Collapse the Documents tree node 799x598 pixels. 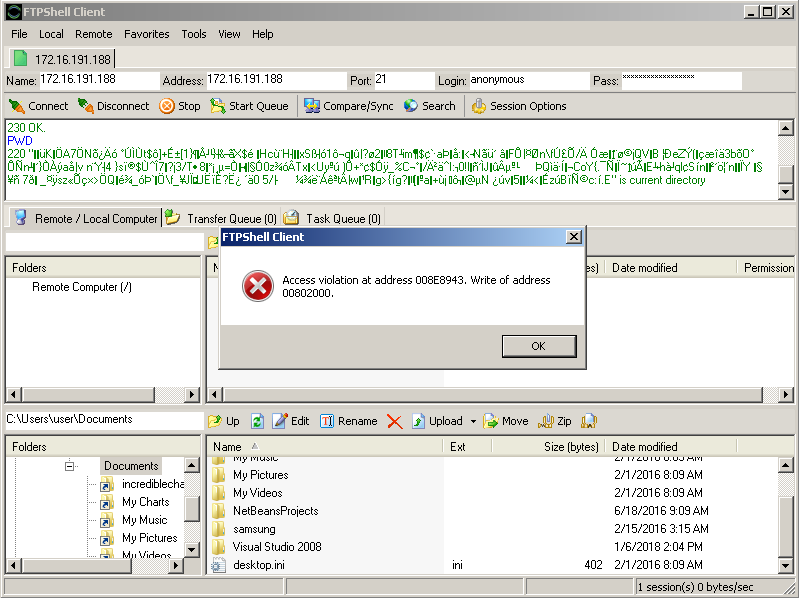point(70,466)
